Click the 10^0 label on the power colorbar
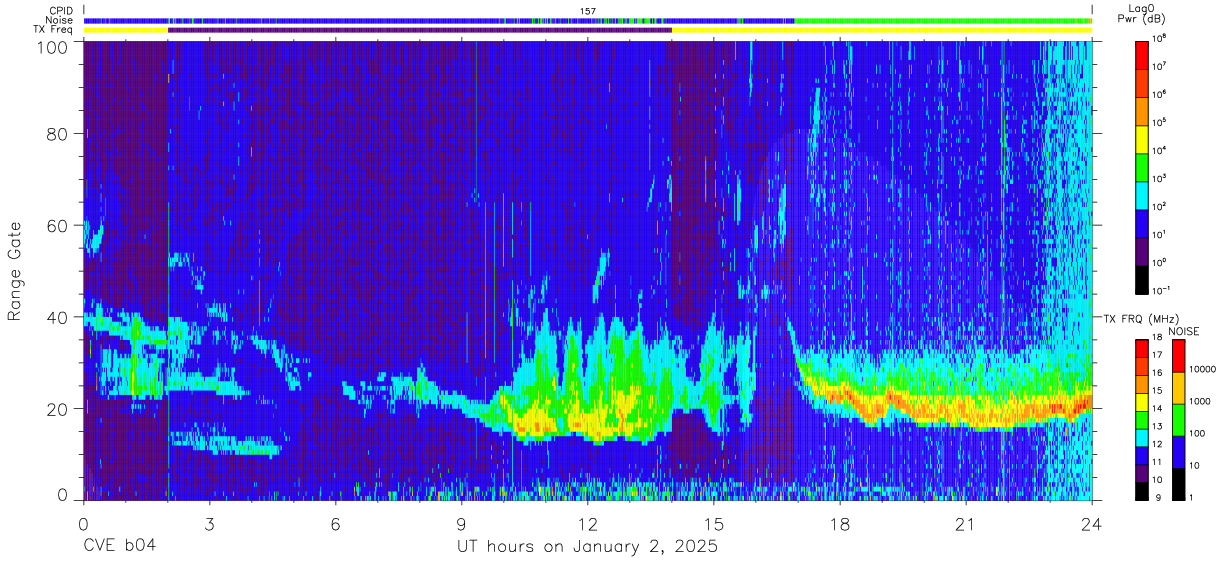Screen dimensions: 1228x567 1159,263
